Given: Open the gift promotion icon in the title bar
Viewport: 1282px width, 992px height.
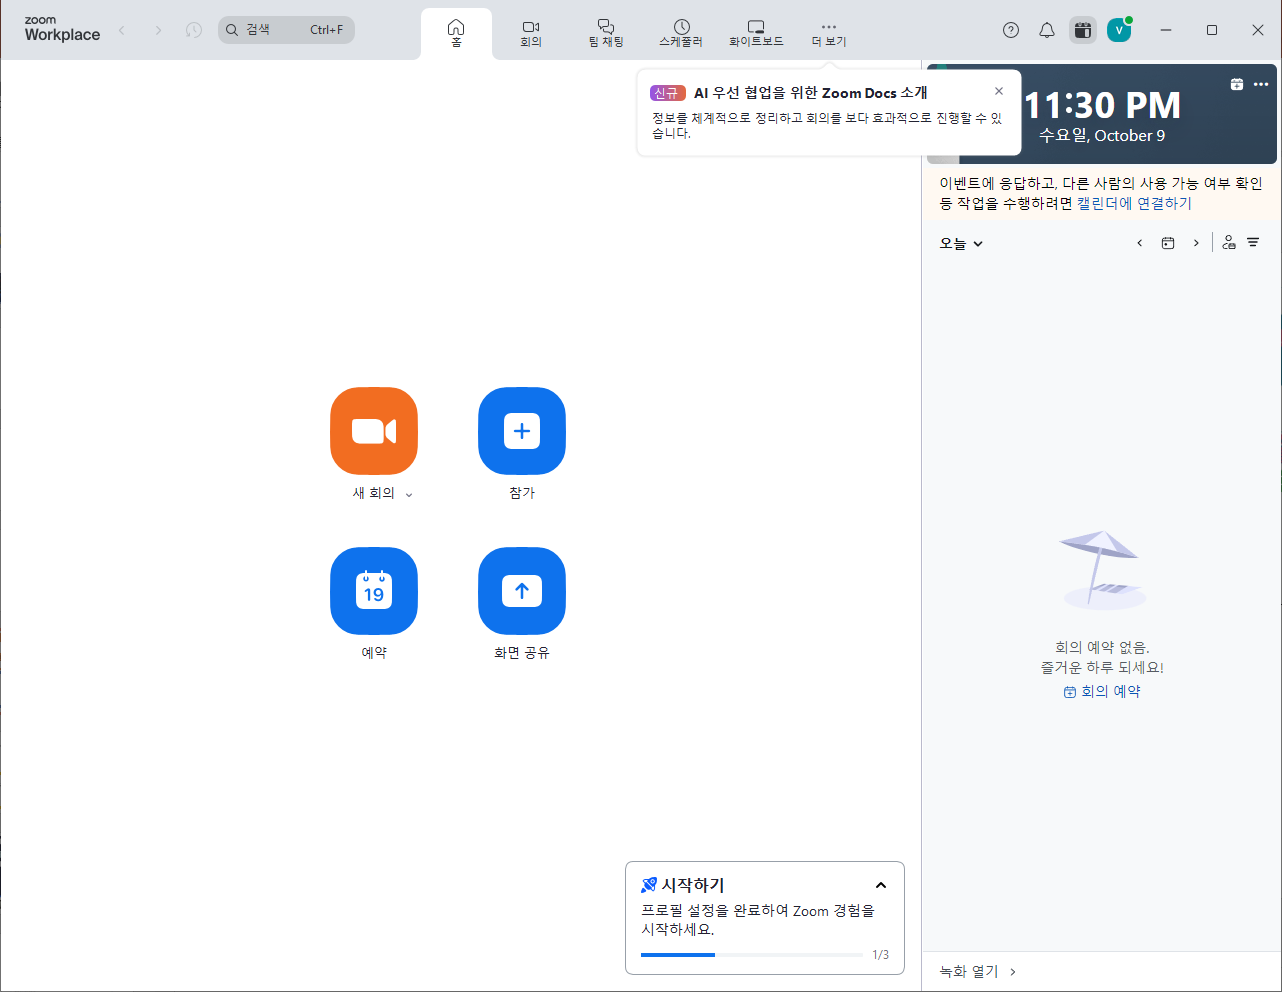Looking at the screenshot, I should (1082, 30).
